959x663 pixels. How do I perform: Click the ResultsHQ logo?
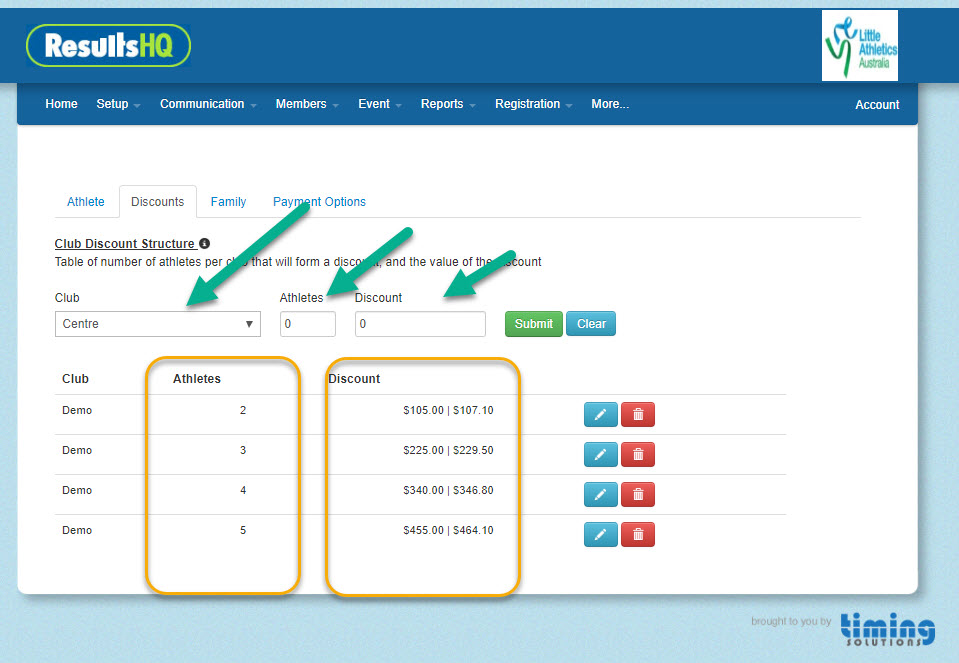click(107, 45)
